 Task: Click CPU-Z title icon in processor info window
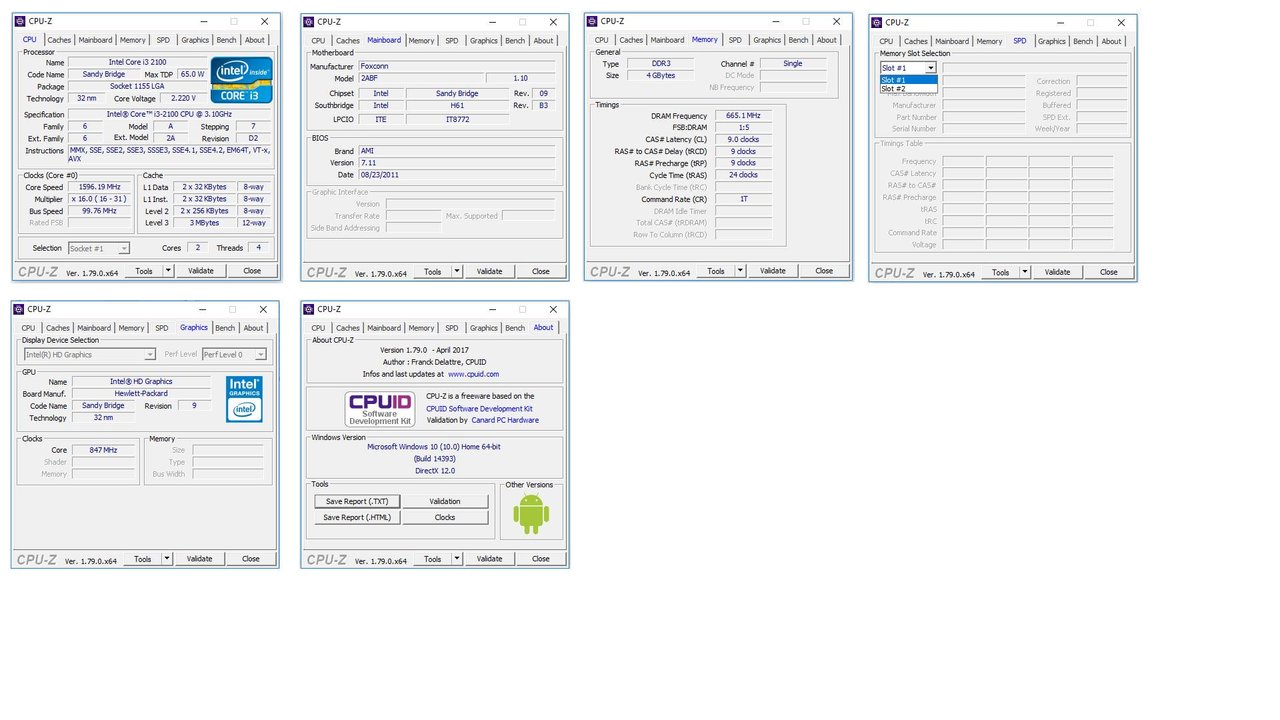pos(19,21)
